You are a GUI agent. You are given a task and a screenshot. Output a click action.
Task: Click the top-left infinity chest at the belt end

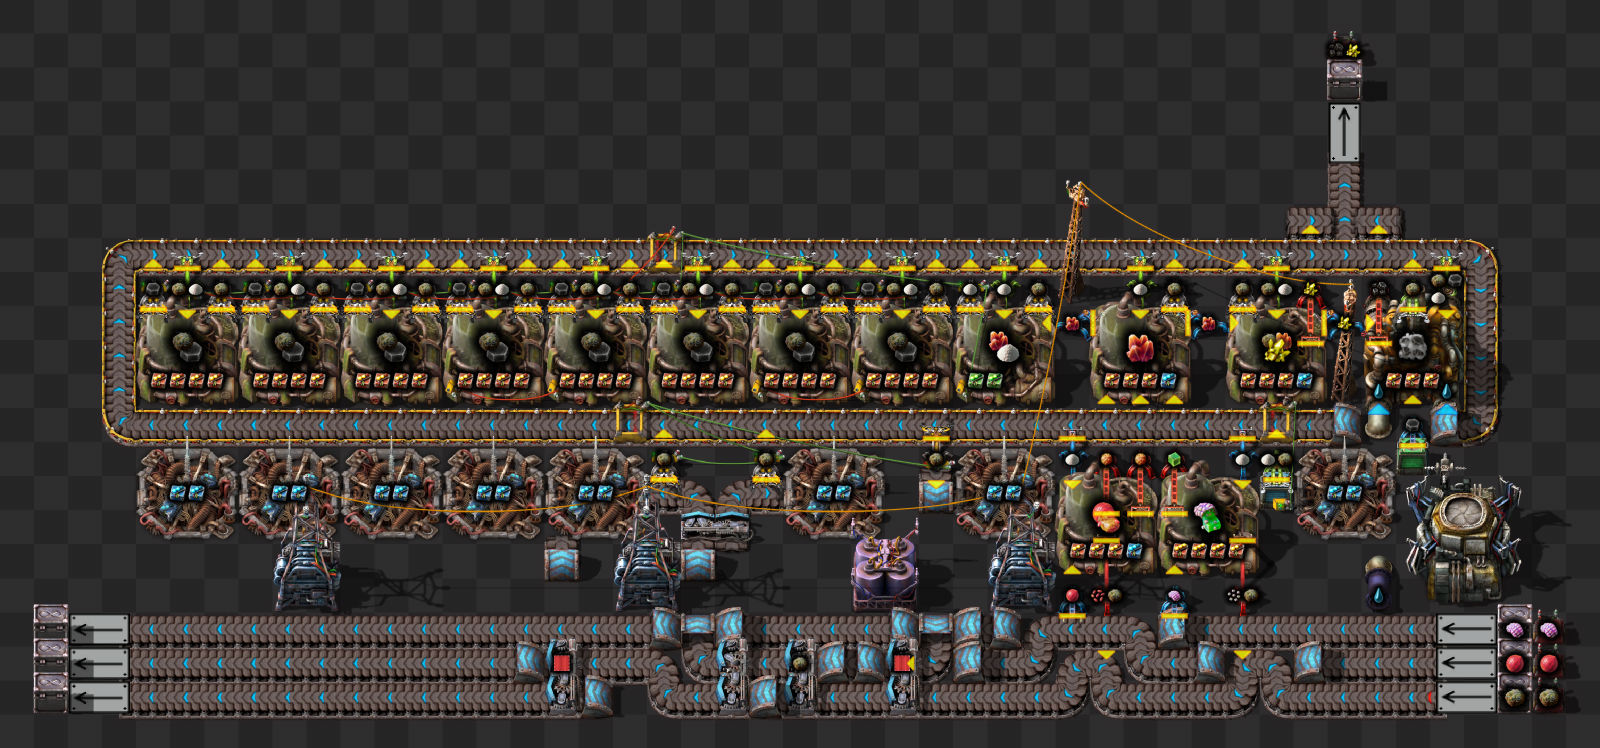coord(50,623)
